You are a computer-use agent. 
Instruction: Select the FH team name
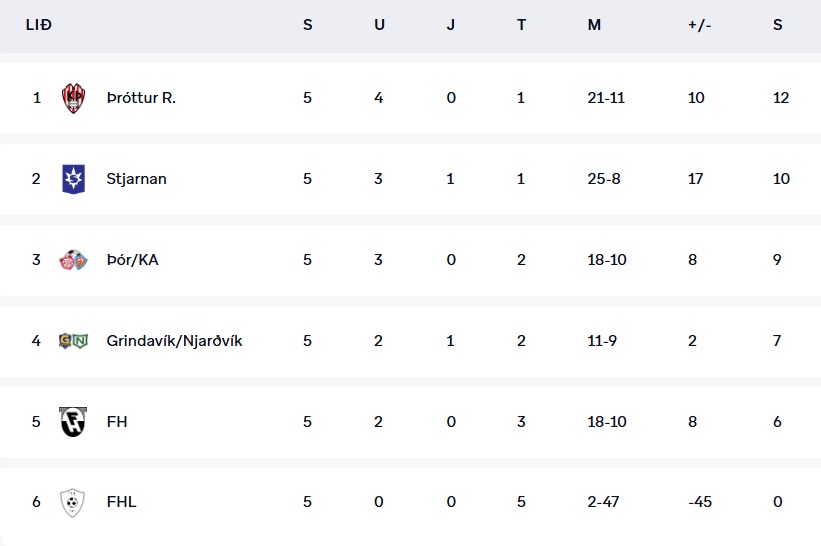[x=117, y=422]
